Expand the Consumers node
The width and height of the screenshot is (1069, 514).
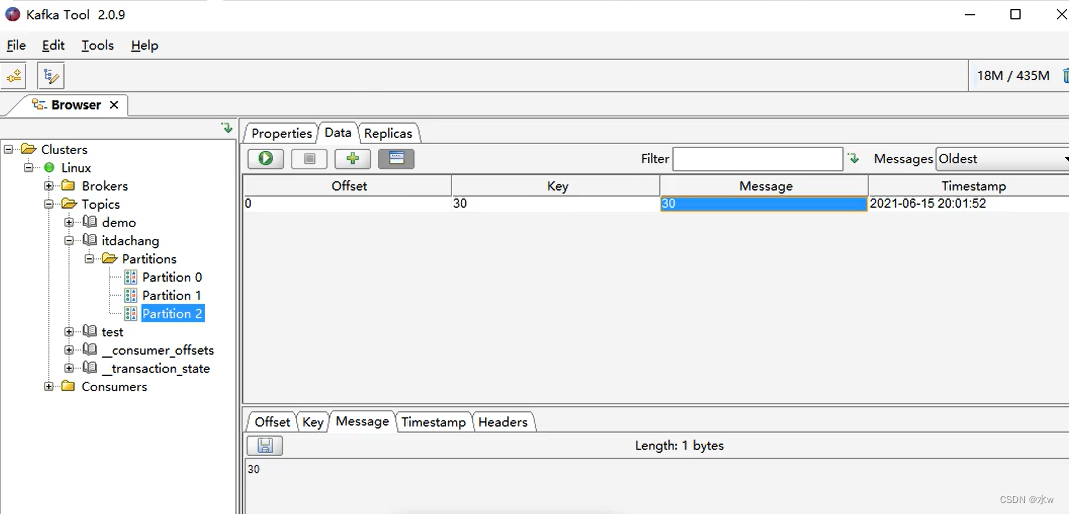click(x=49, y=387)
